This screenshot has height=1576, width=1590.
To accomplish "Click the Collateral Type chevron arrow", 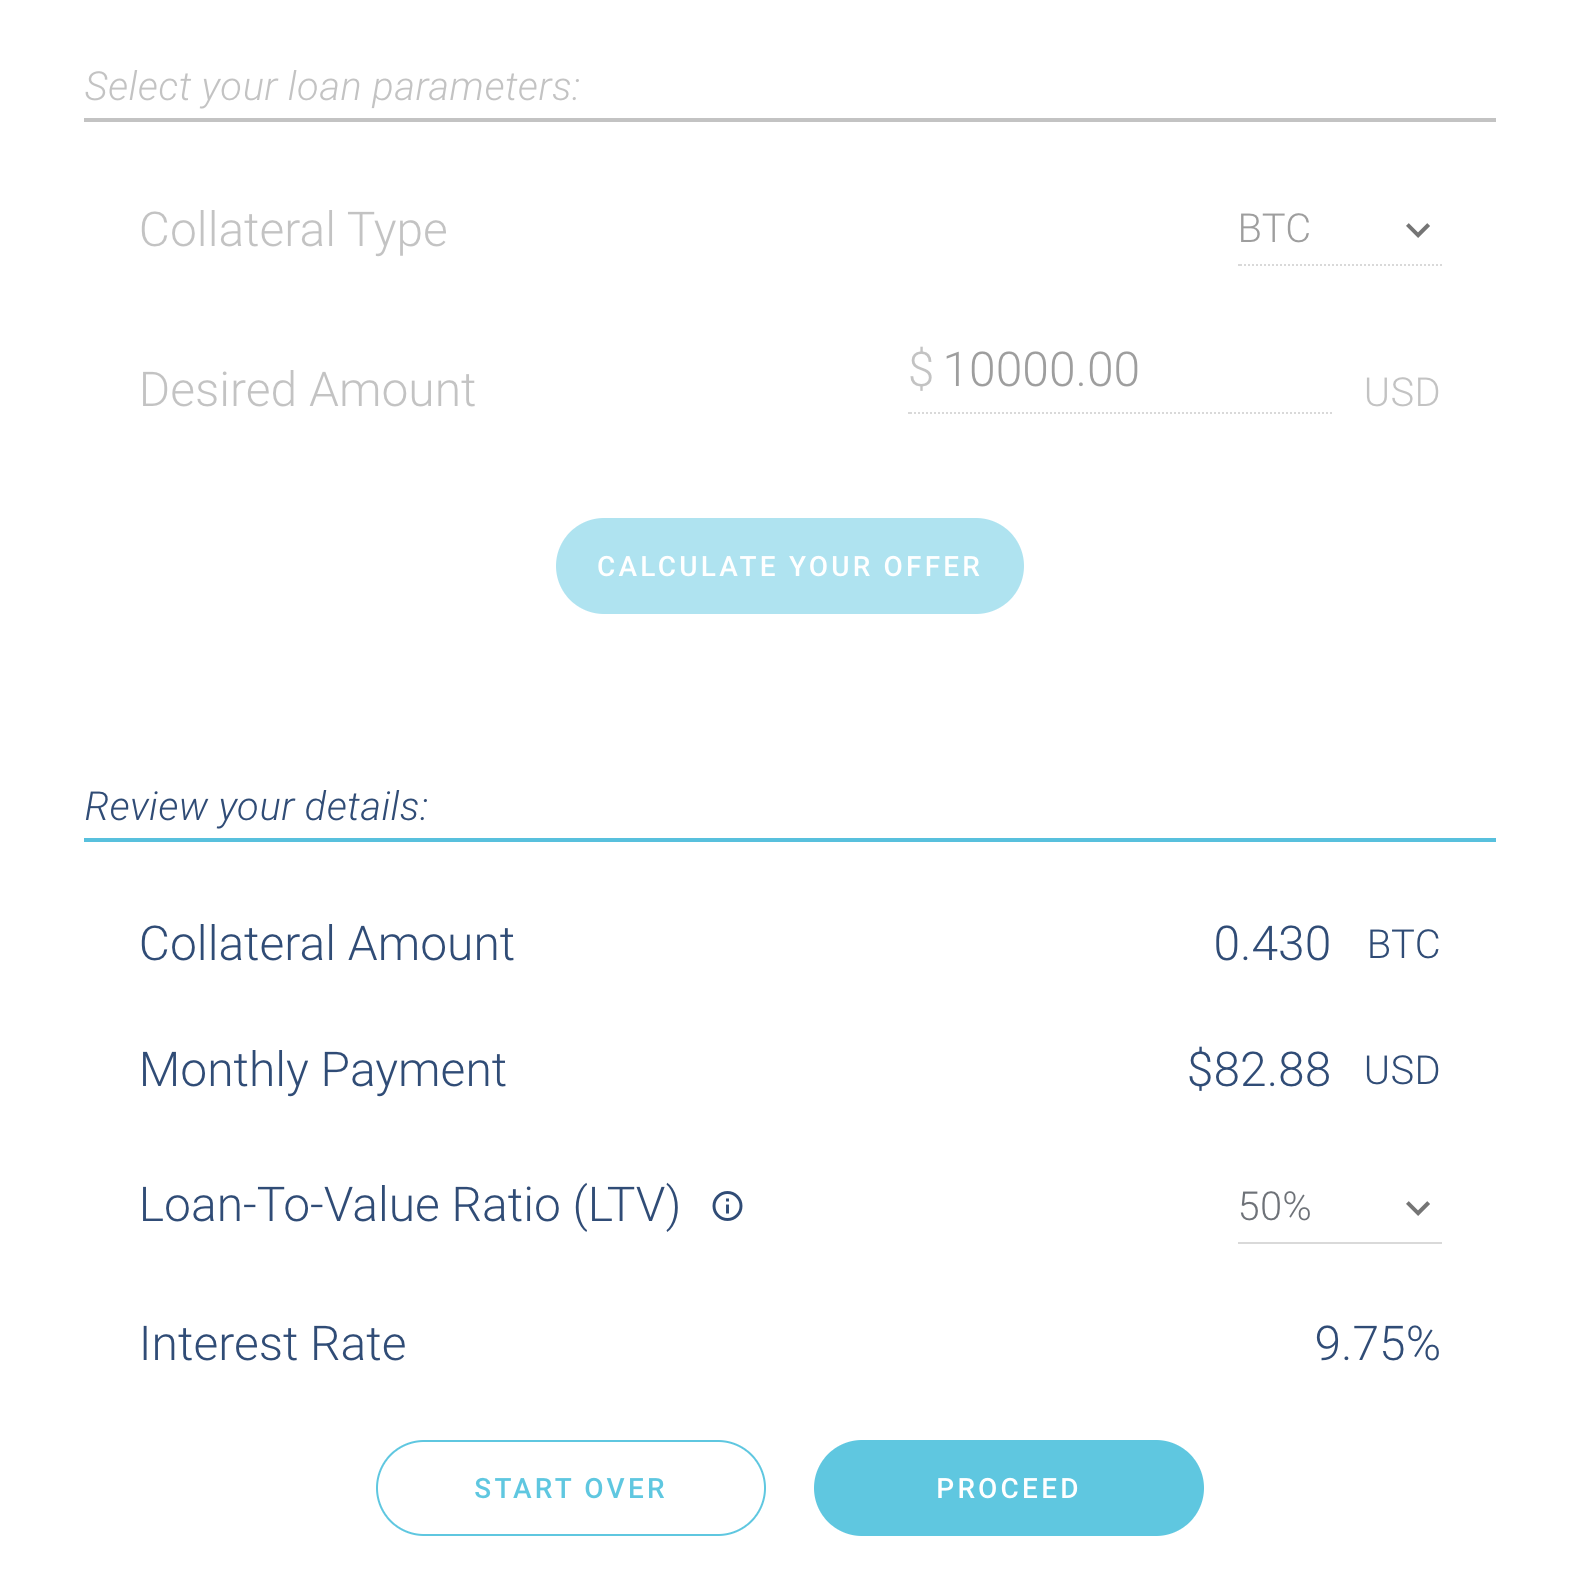I will (1417, 231).
